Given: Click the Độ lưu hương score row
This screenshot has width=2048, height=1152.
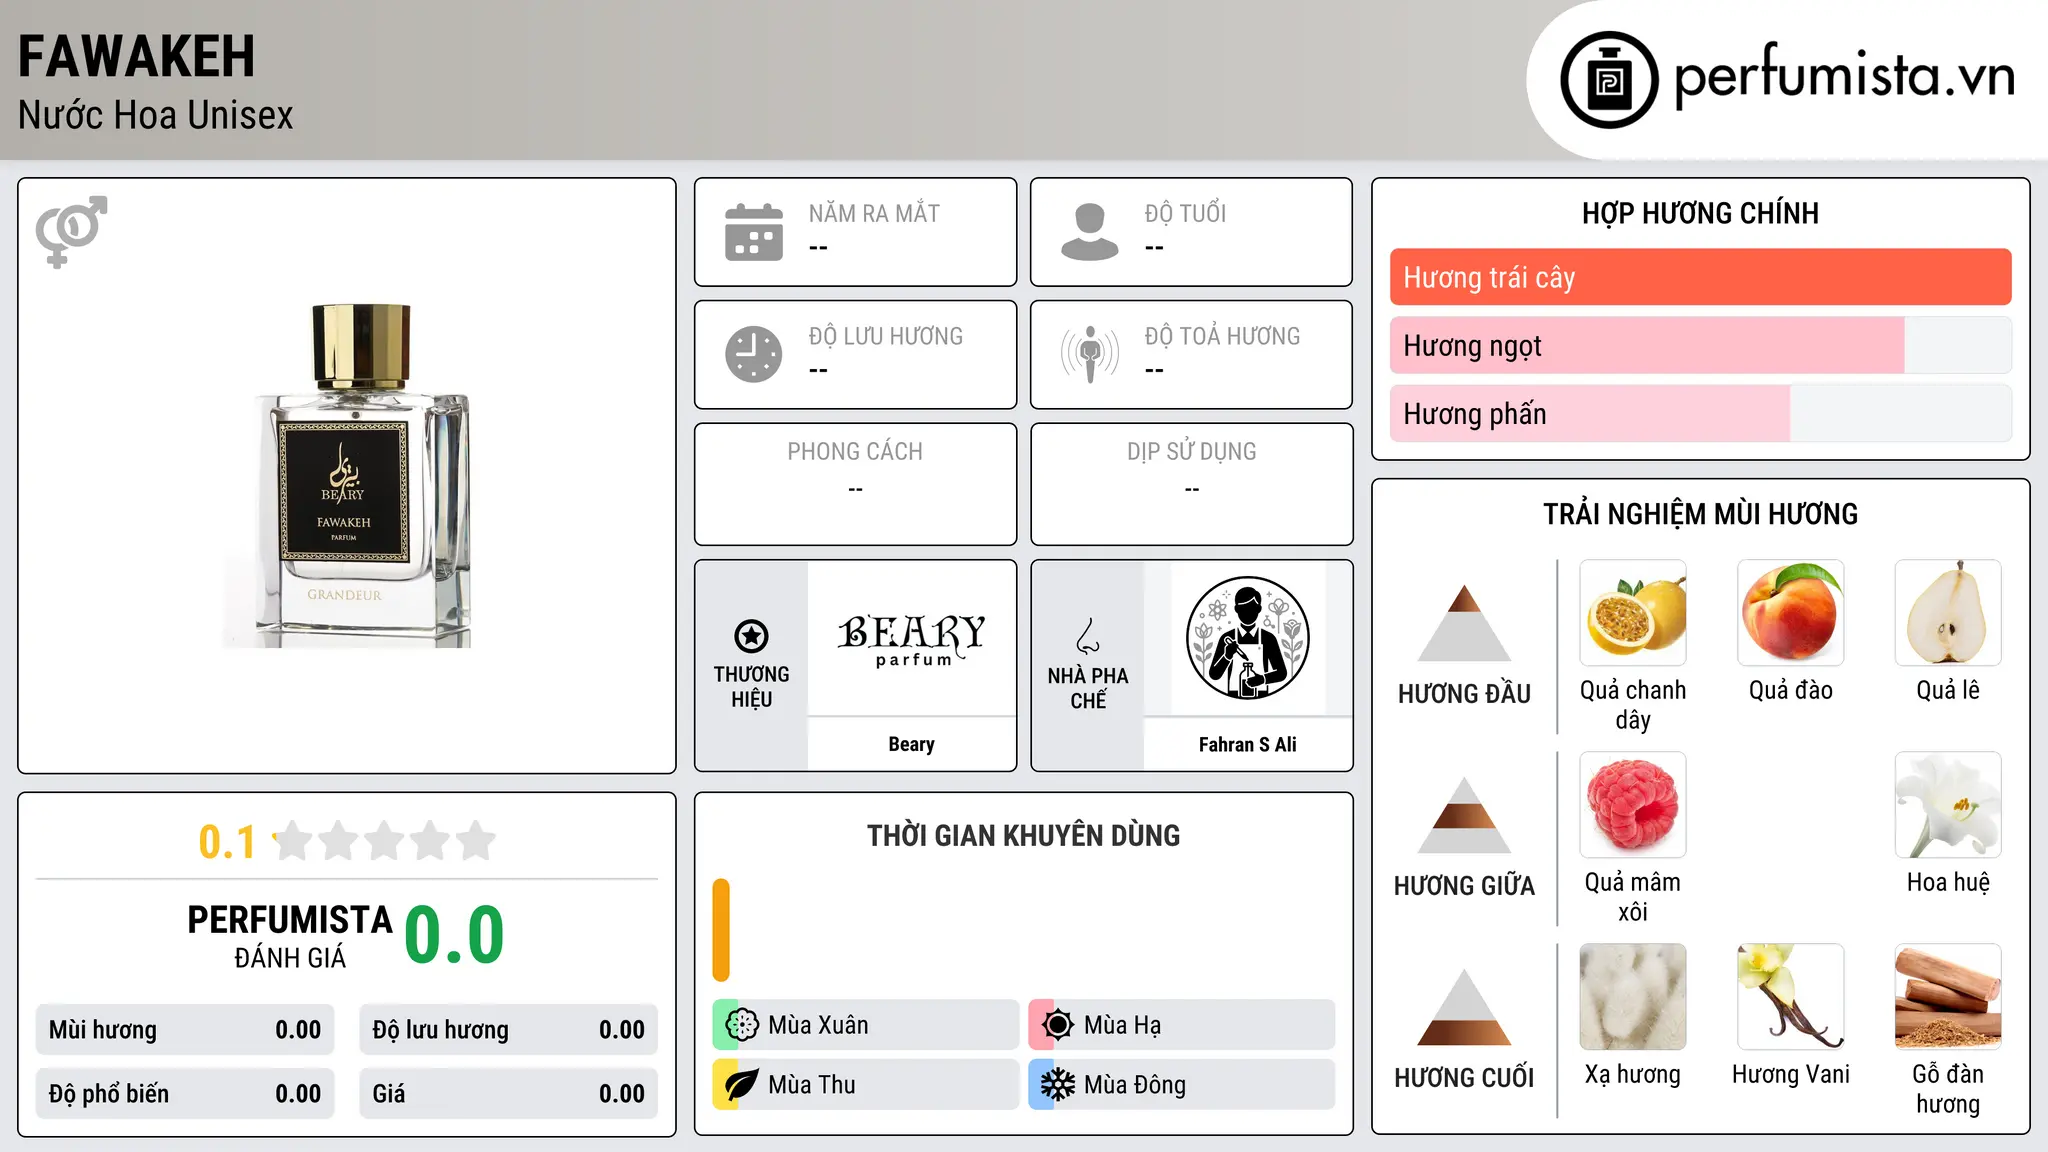Looking at the screenshot, I should 508,1029.
